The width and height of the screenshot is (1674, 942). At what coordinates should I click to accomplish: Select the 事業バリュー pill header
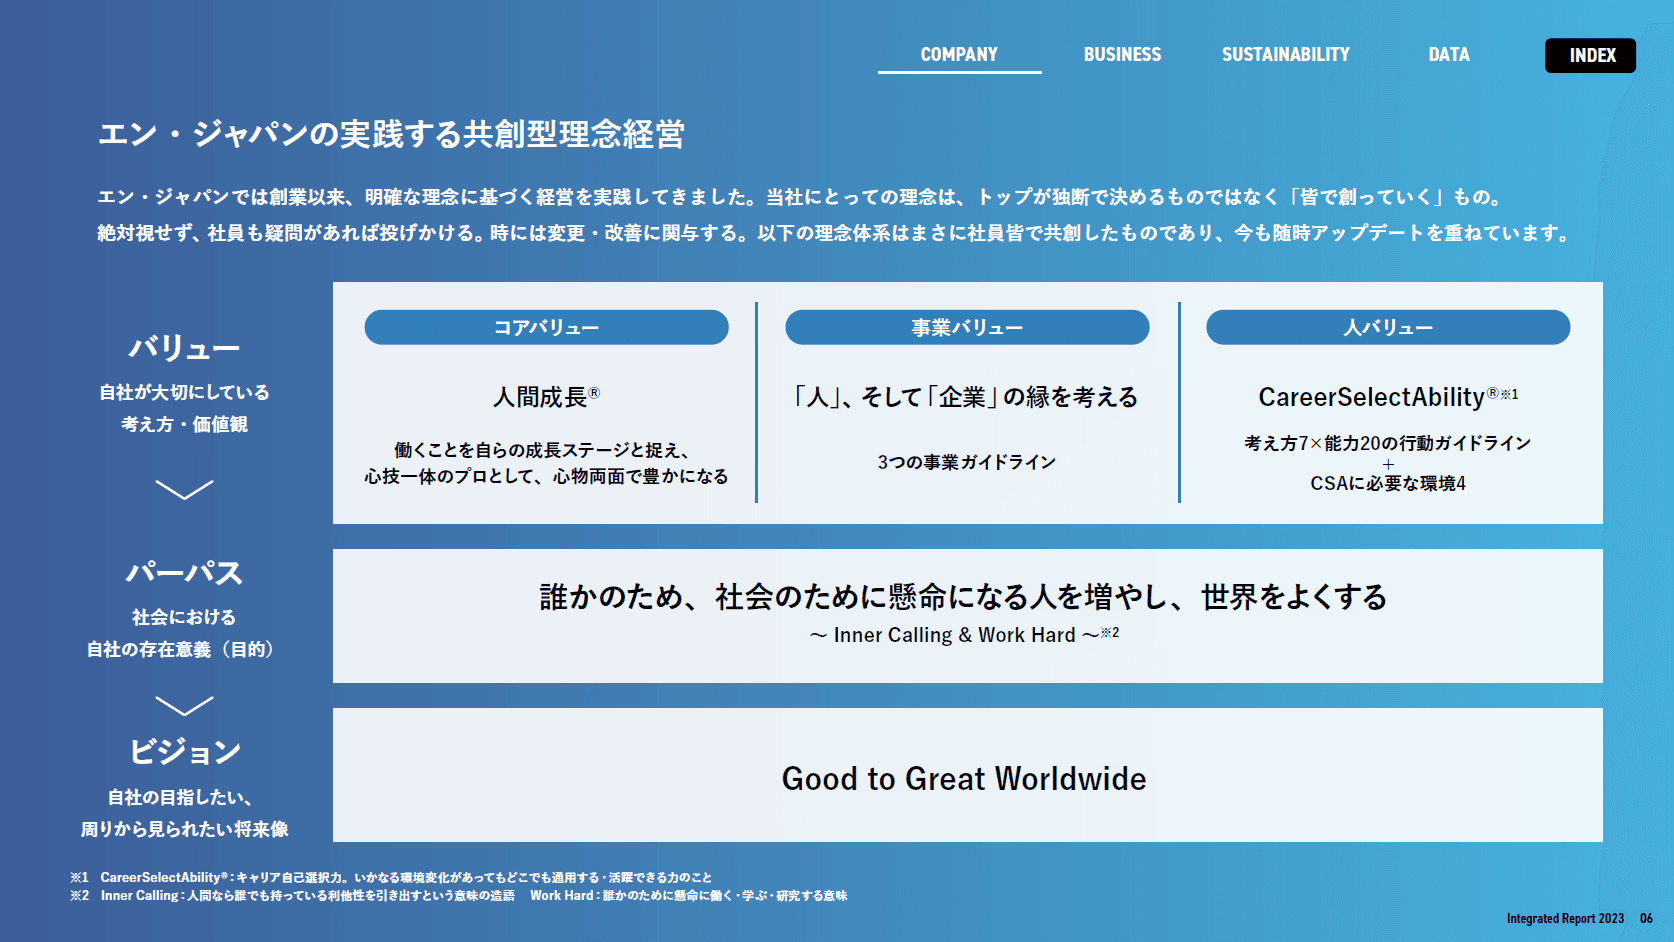967,328
